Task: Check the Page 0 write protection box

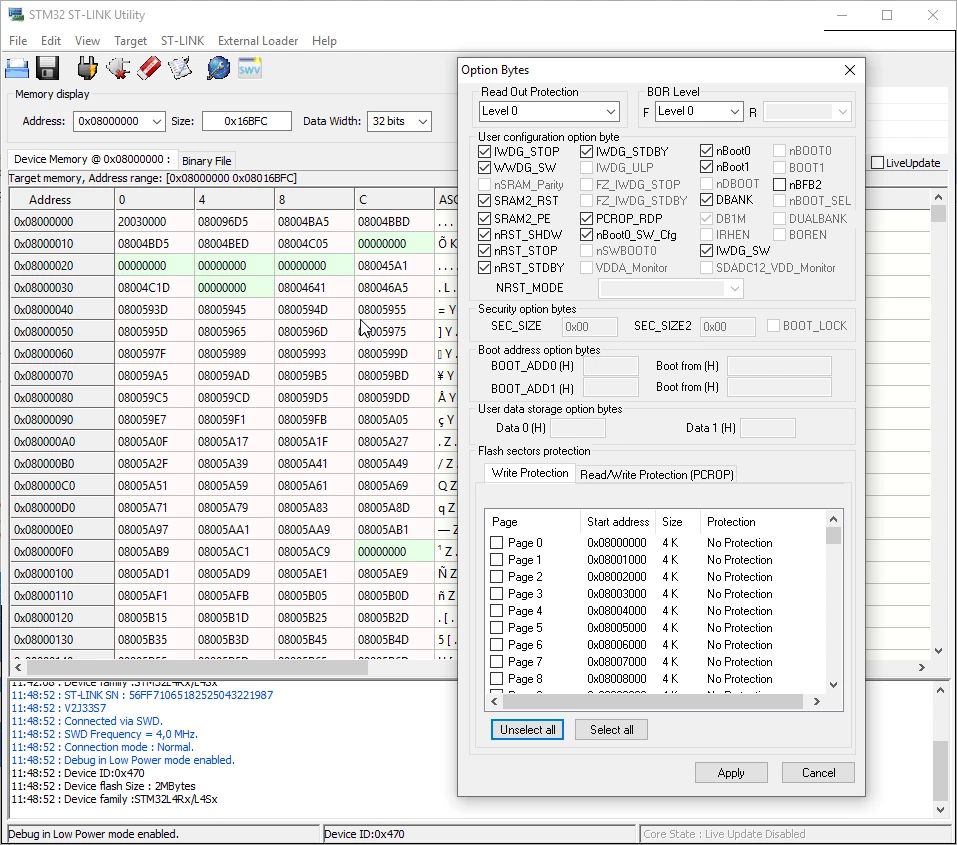Action: (497, 542)
